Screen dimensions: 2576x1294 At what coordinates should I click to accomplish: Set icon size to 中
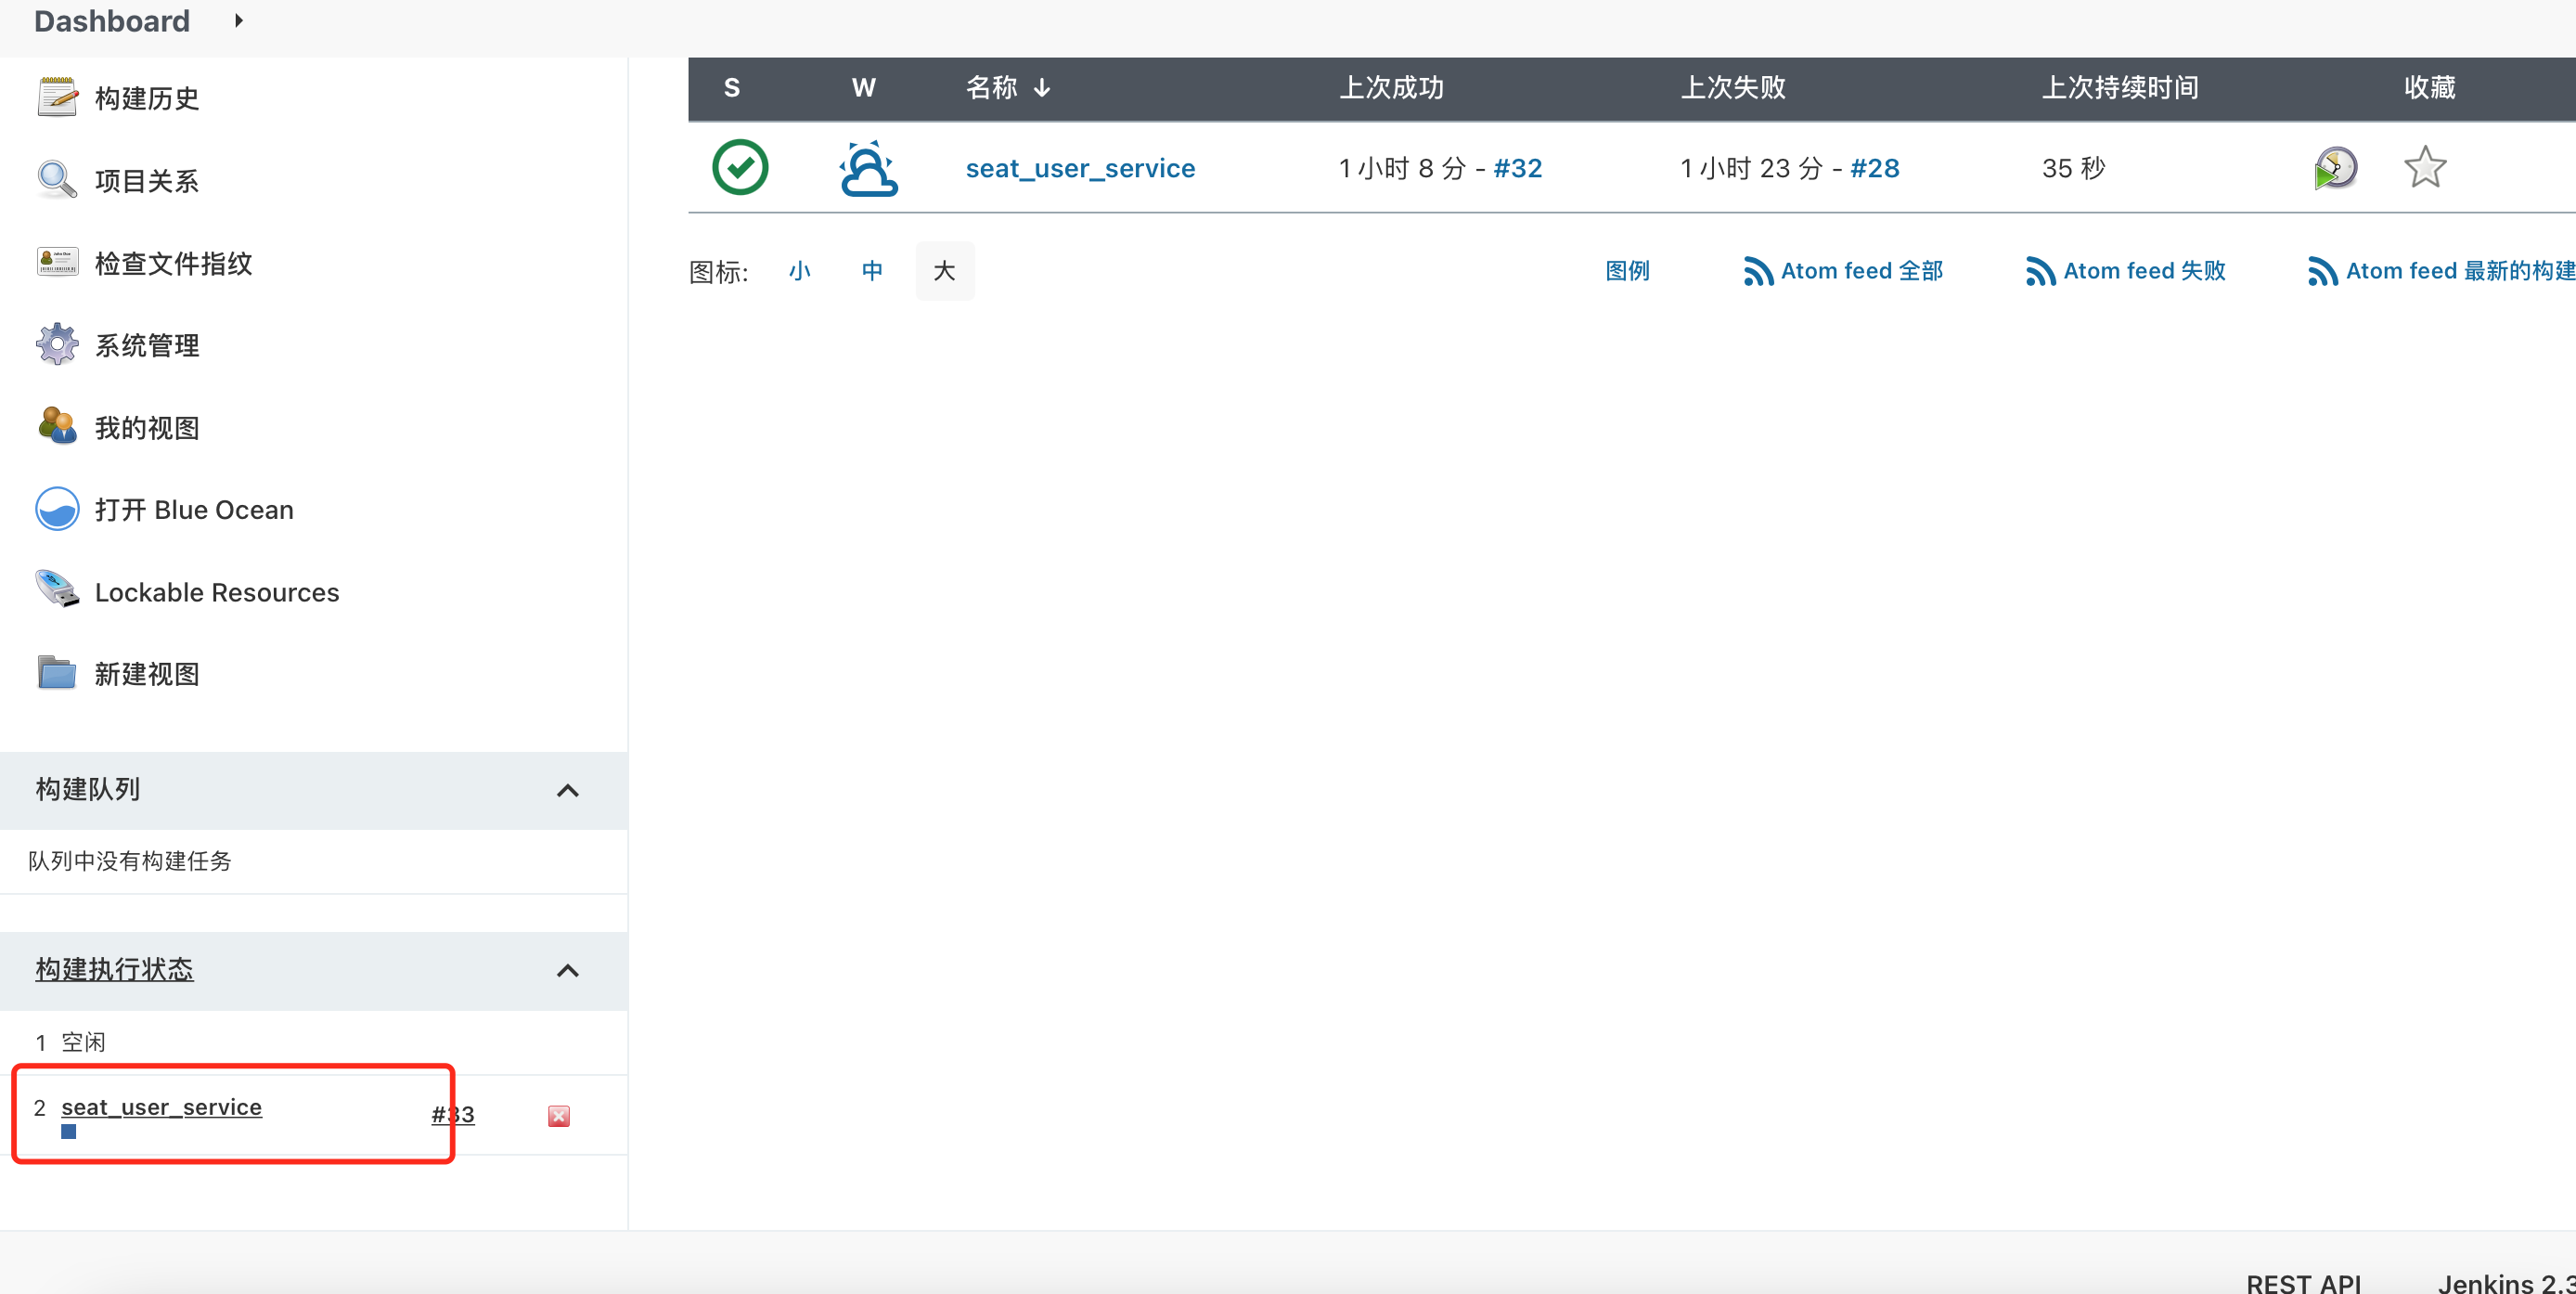click(872, 271)
